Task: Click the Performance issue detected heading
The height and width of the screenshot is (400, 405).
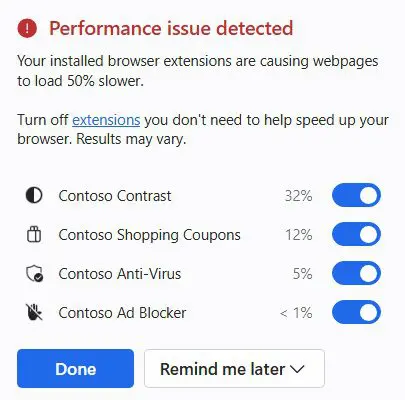Action: [171, 28]
